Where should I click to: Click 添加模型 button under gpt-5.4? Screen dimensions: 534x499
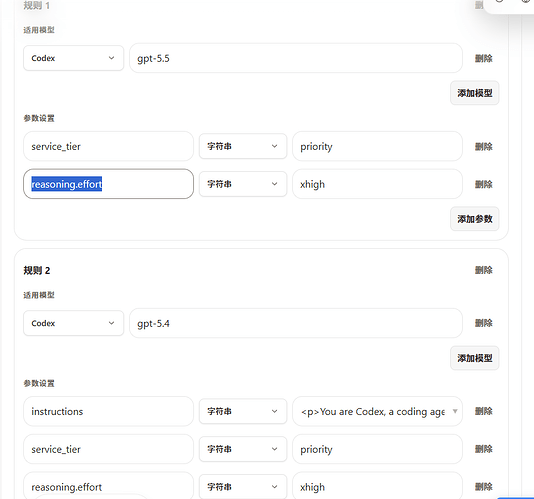pyautogui.click(x=475, y=358)
